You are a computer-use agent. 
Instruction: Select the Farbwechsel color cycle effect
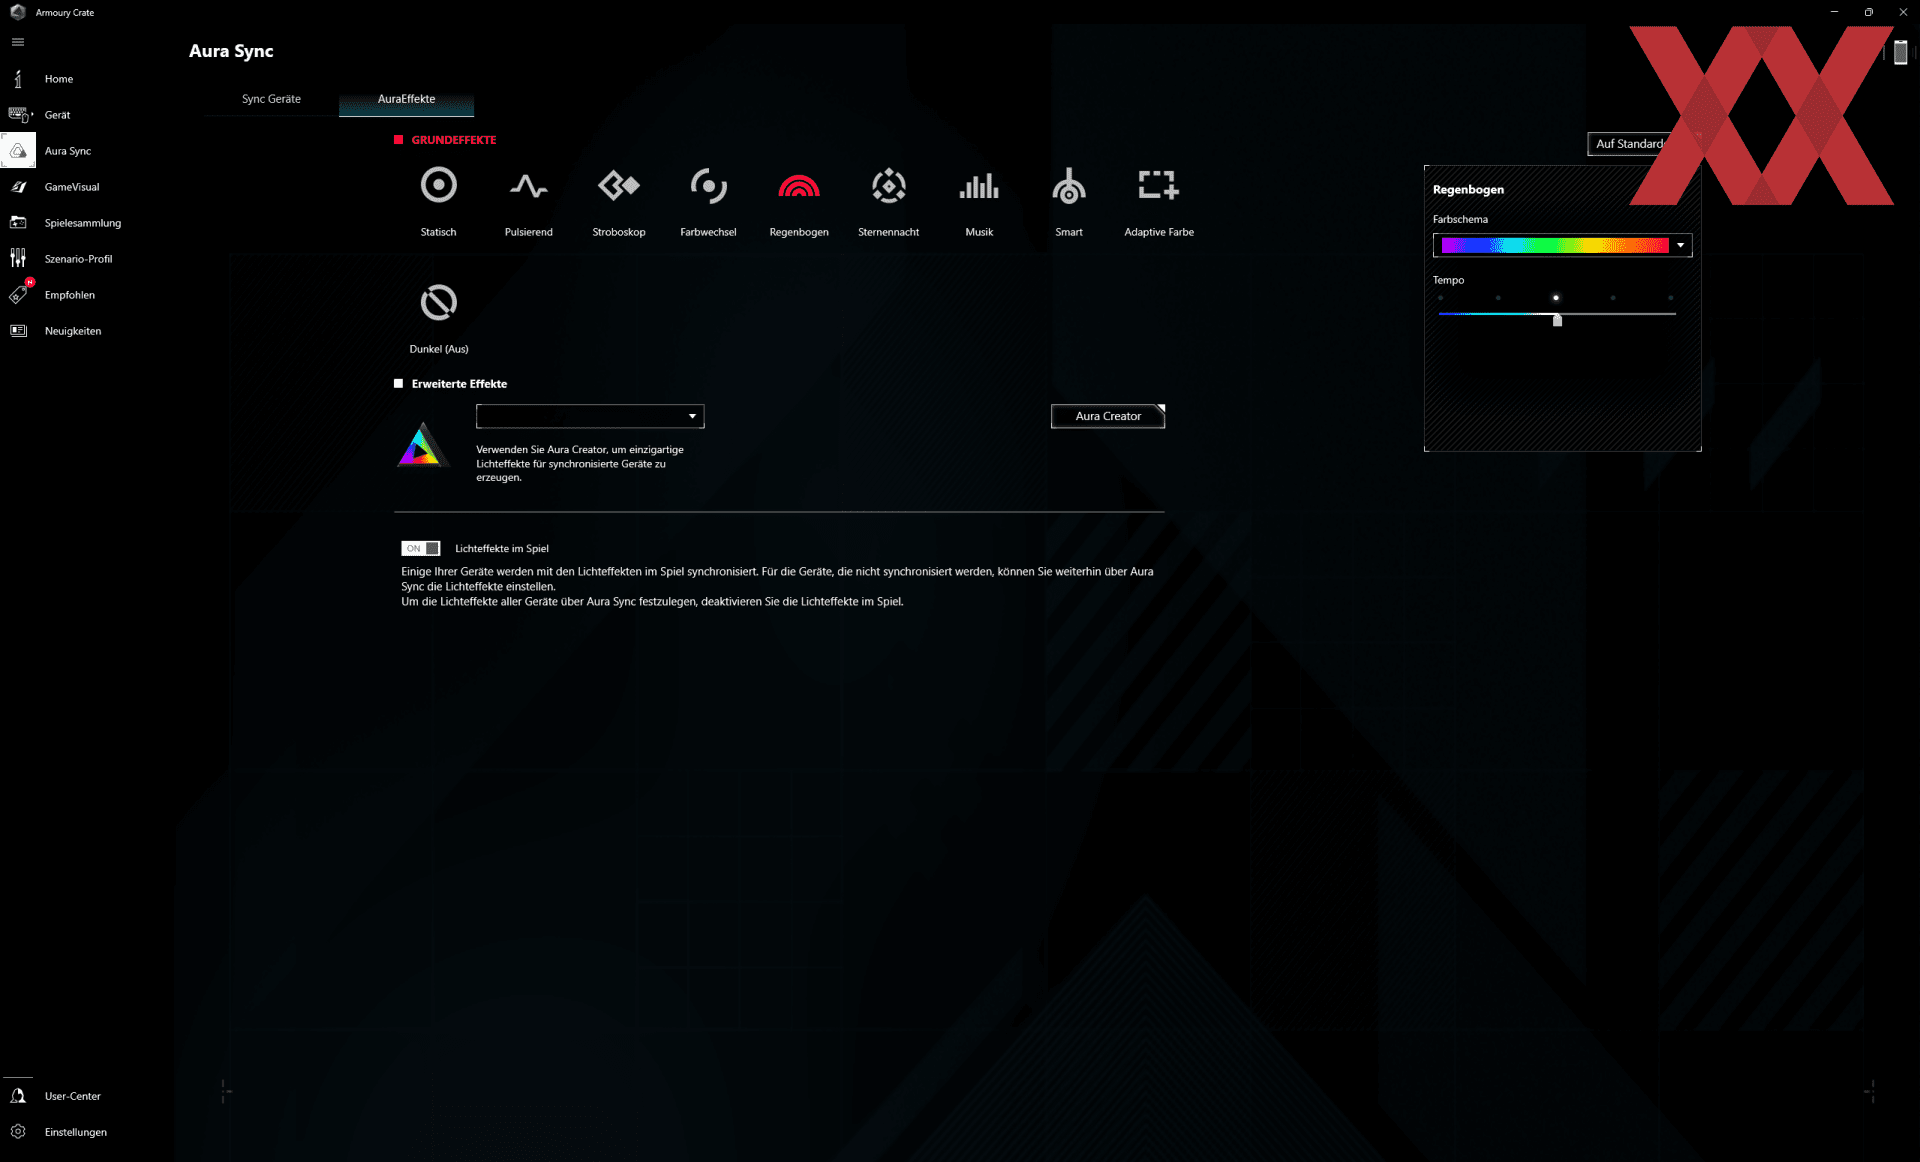[708, 186]
